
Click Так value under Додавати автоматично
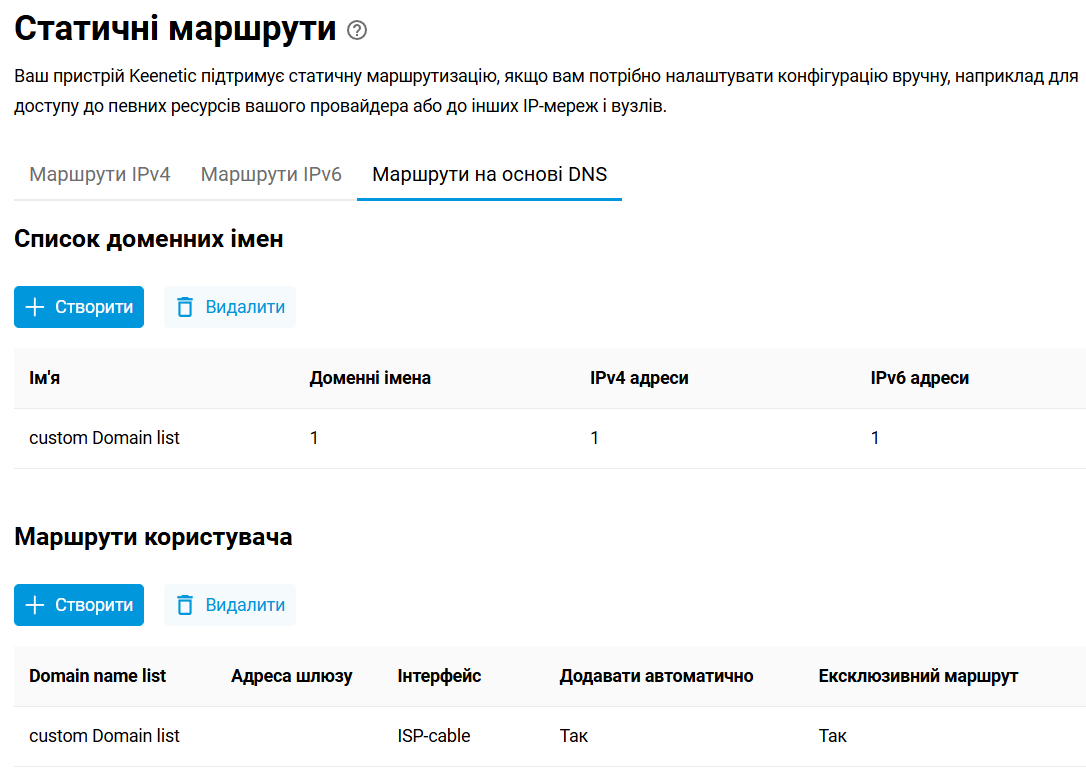(574, 736)
